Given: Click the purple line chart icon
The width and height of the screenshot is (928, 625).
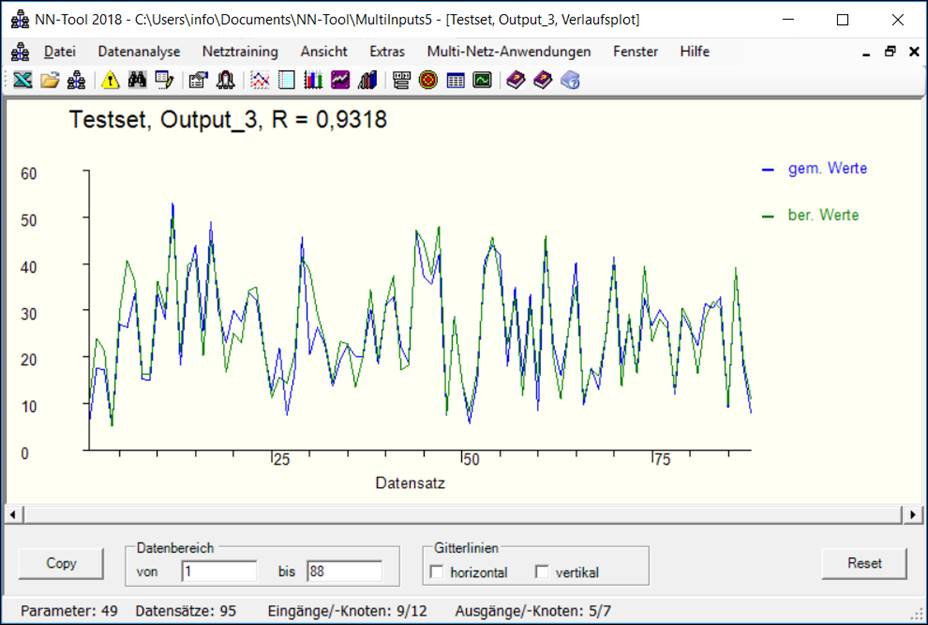Looking at the screenshot, I should pyautogui.click(x=340, y=80).
